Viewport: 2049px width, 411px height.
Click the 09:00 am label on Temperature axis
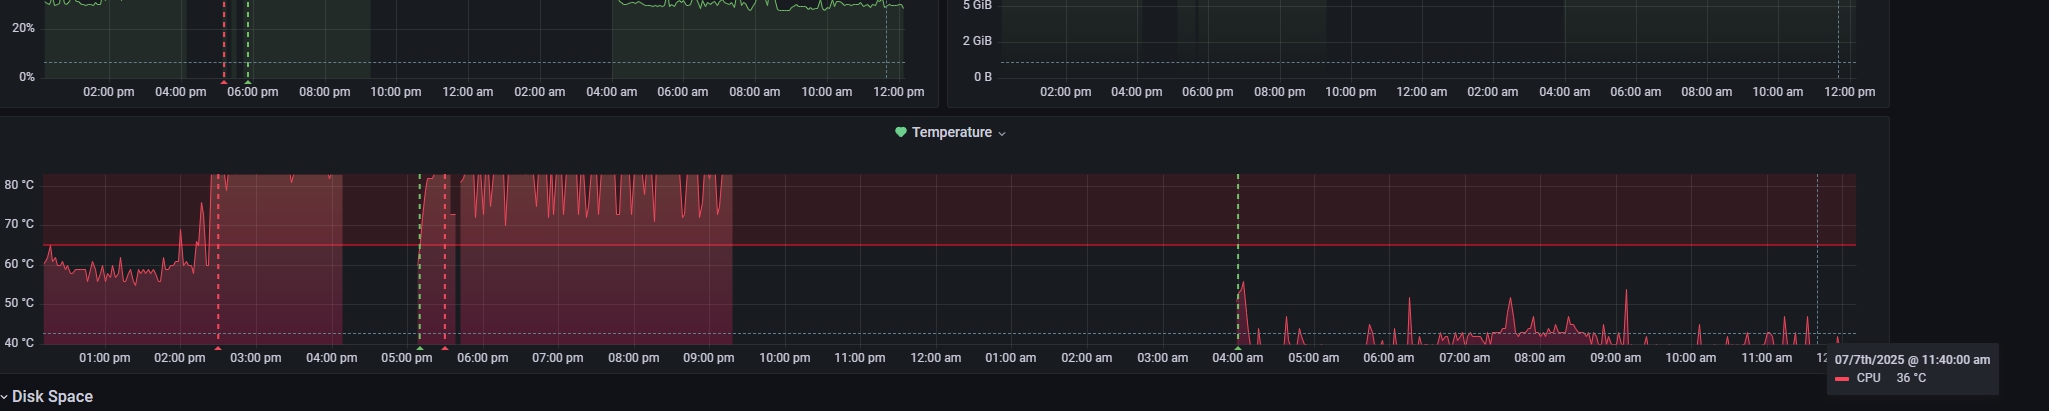click(x=1615, y=358)
